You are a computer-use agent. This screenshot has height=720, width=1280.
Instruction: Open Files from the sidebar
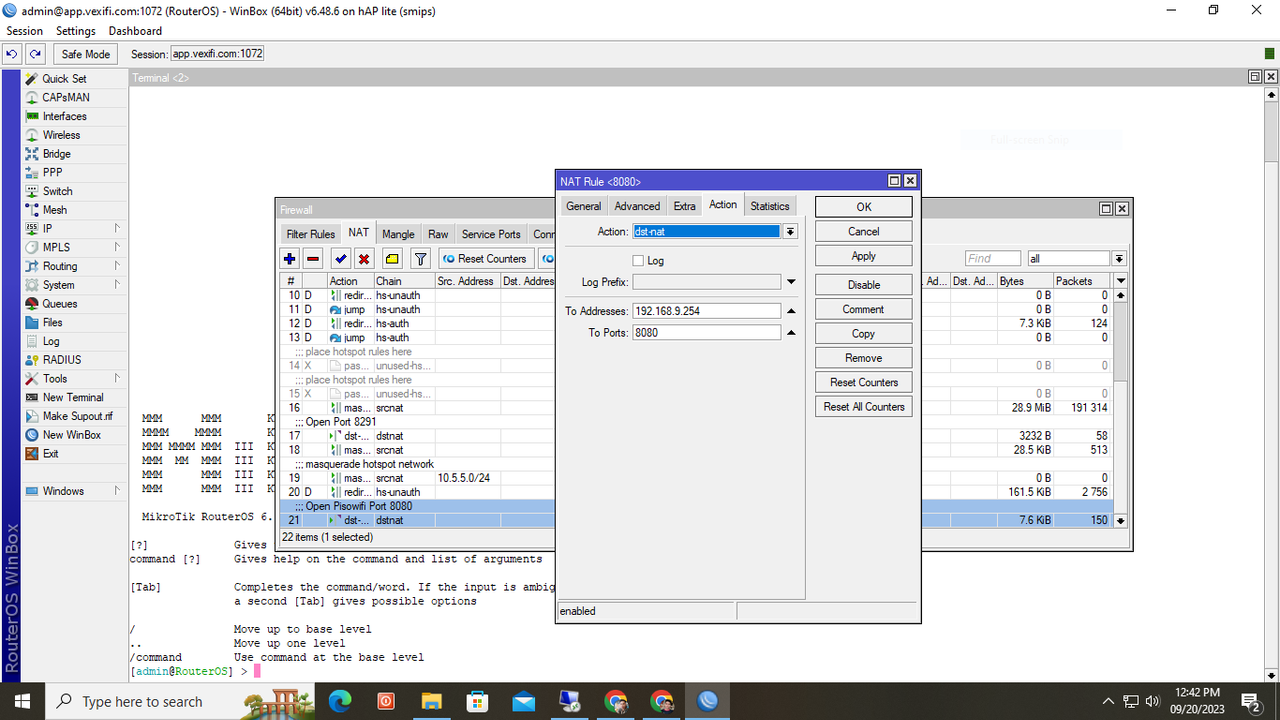click(x=52, y=322)
